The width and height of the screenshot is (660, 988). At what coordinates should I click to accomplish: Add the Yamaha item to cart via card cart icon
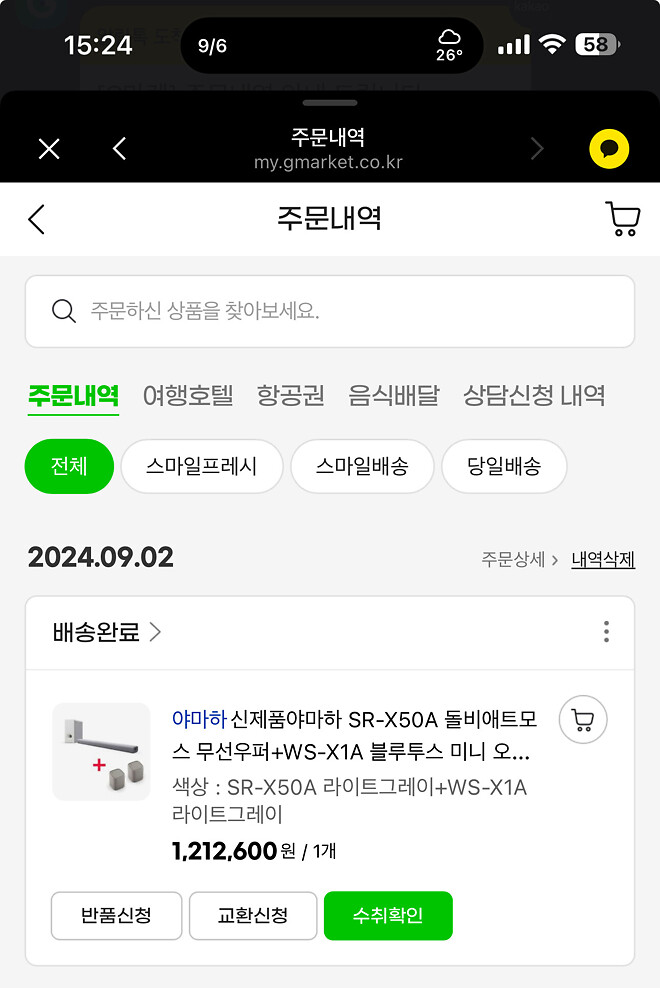[582, 719]
